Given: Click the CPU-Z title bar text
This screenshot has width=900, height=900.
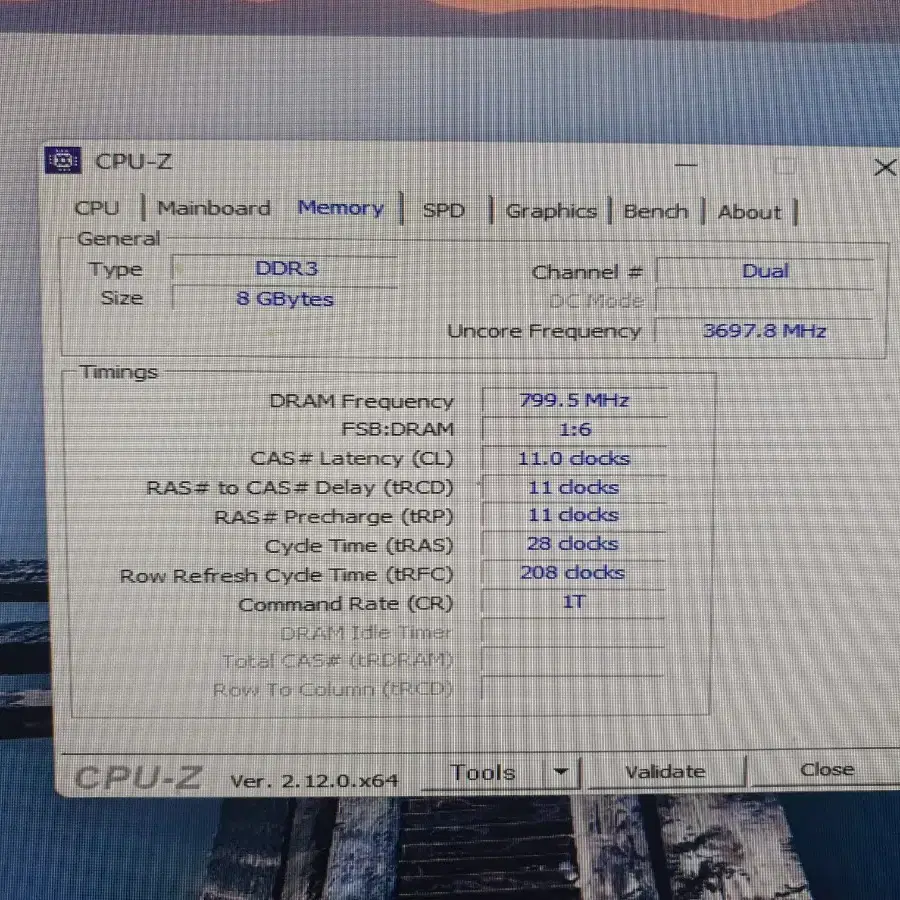Looking at the screenshot, I should pos(133,162).
